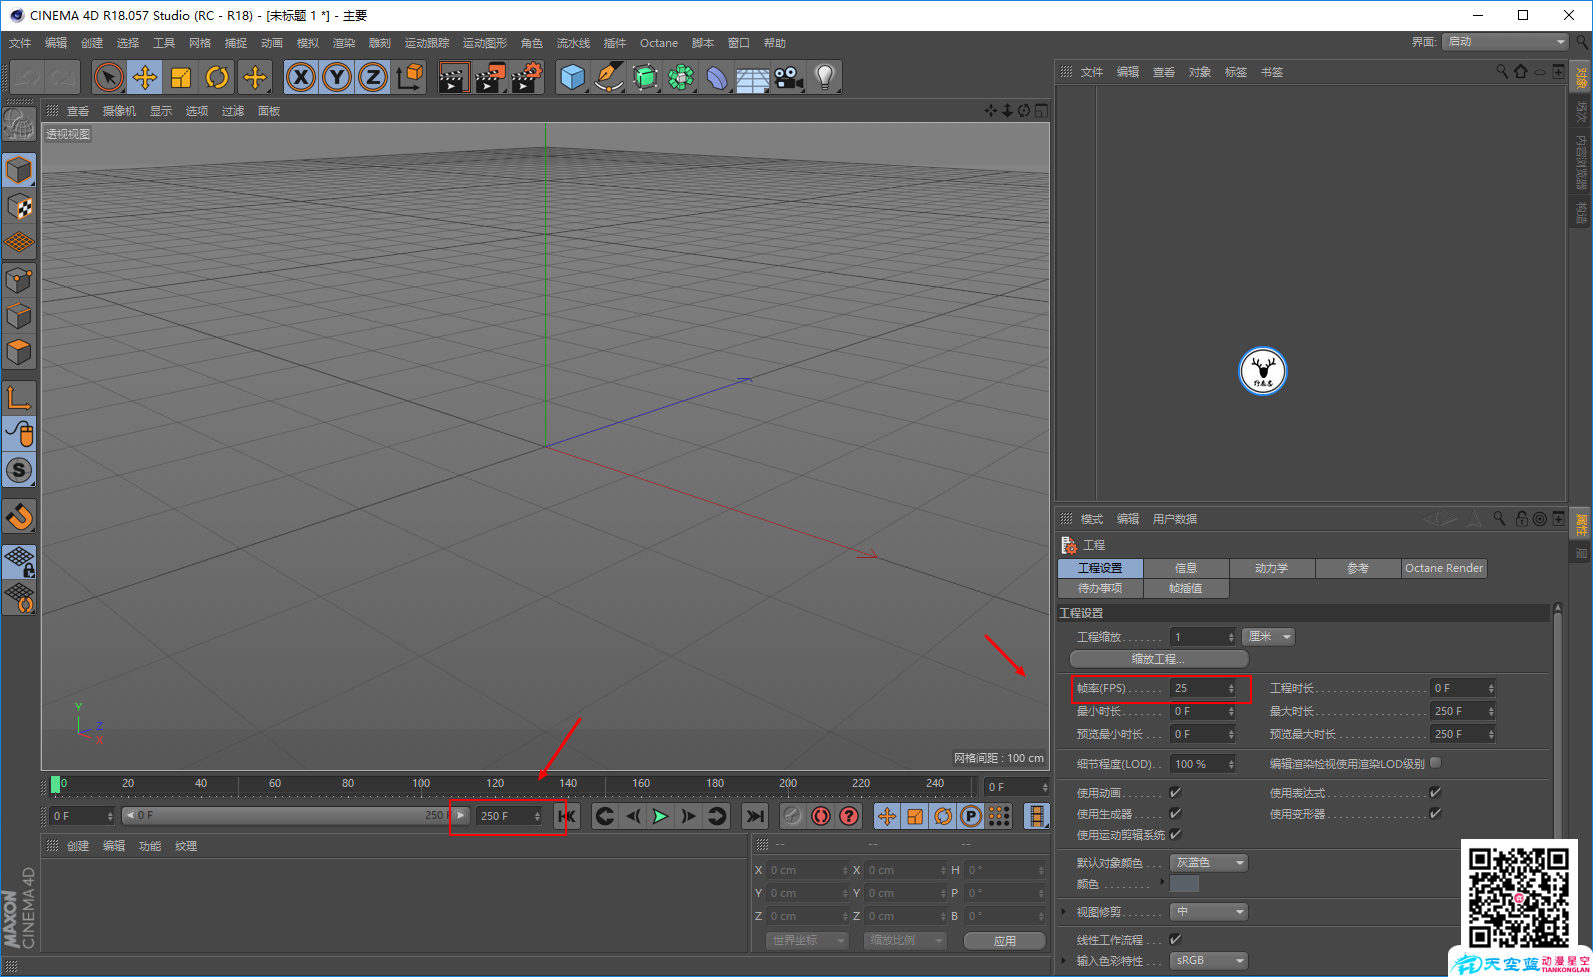Activate the Move tool in top toolbar
This screenshot has height=977, width=1593.
pos(145,77)
